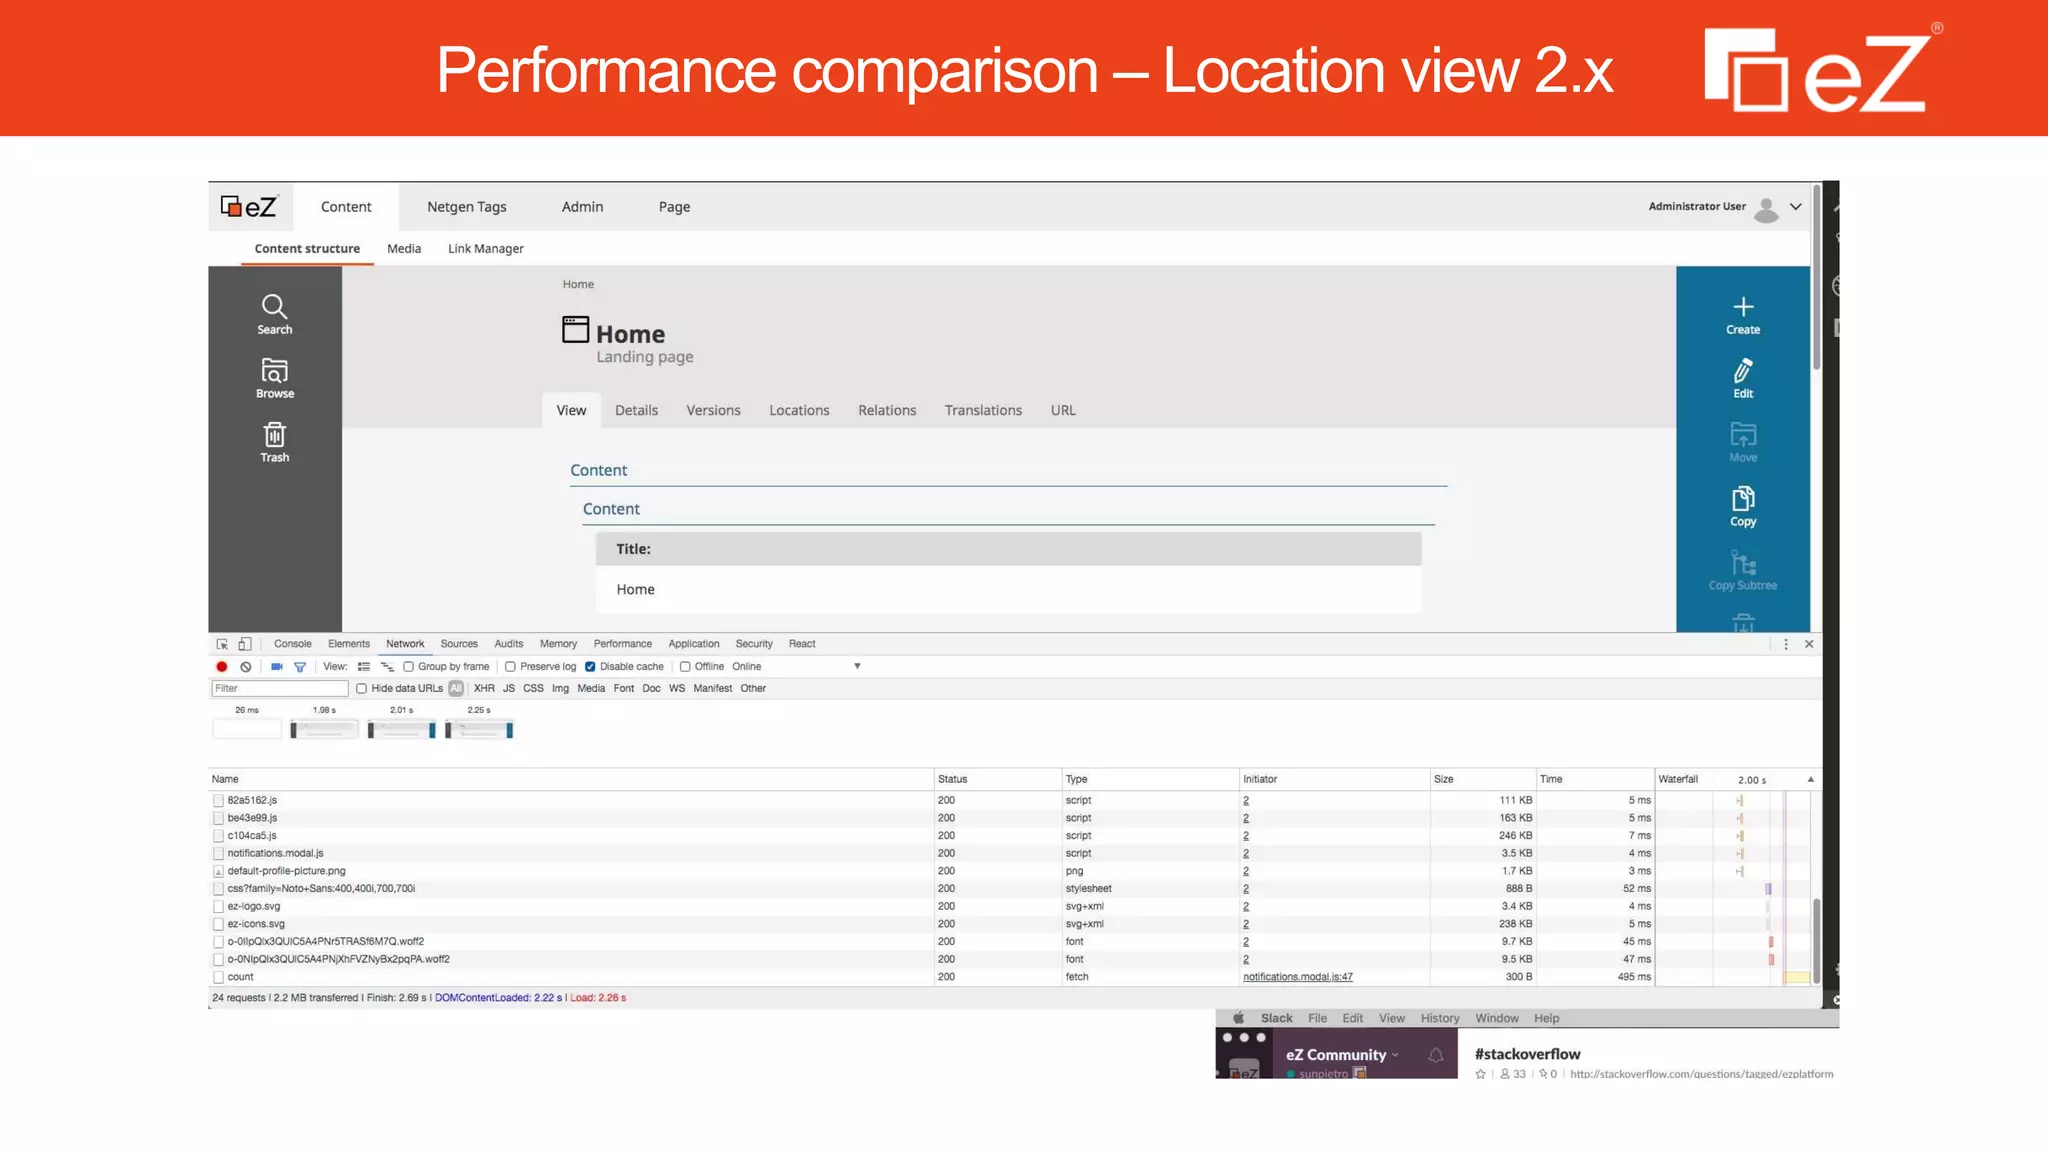Enable the Offline checkbox
Image resolution: width=2048 pixels, height=1152 pixels.
pyautogui.click(x=685, y=667)
